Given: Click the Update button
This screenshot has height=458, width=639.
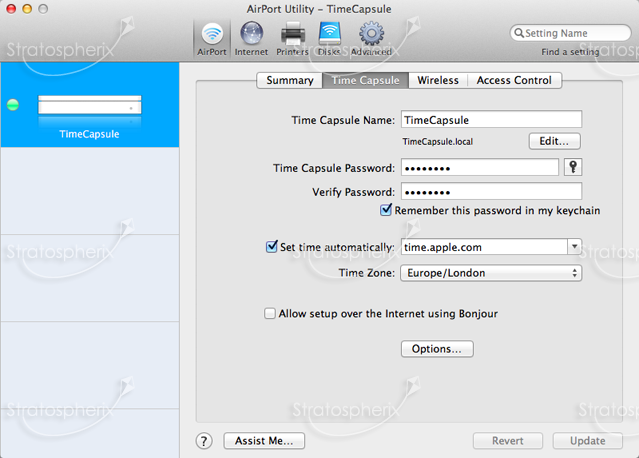Looking at the screenshot, I should coord(587,441).
